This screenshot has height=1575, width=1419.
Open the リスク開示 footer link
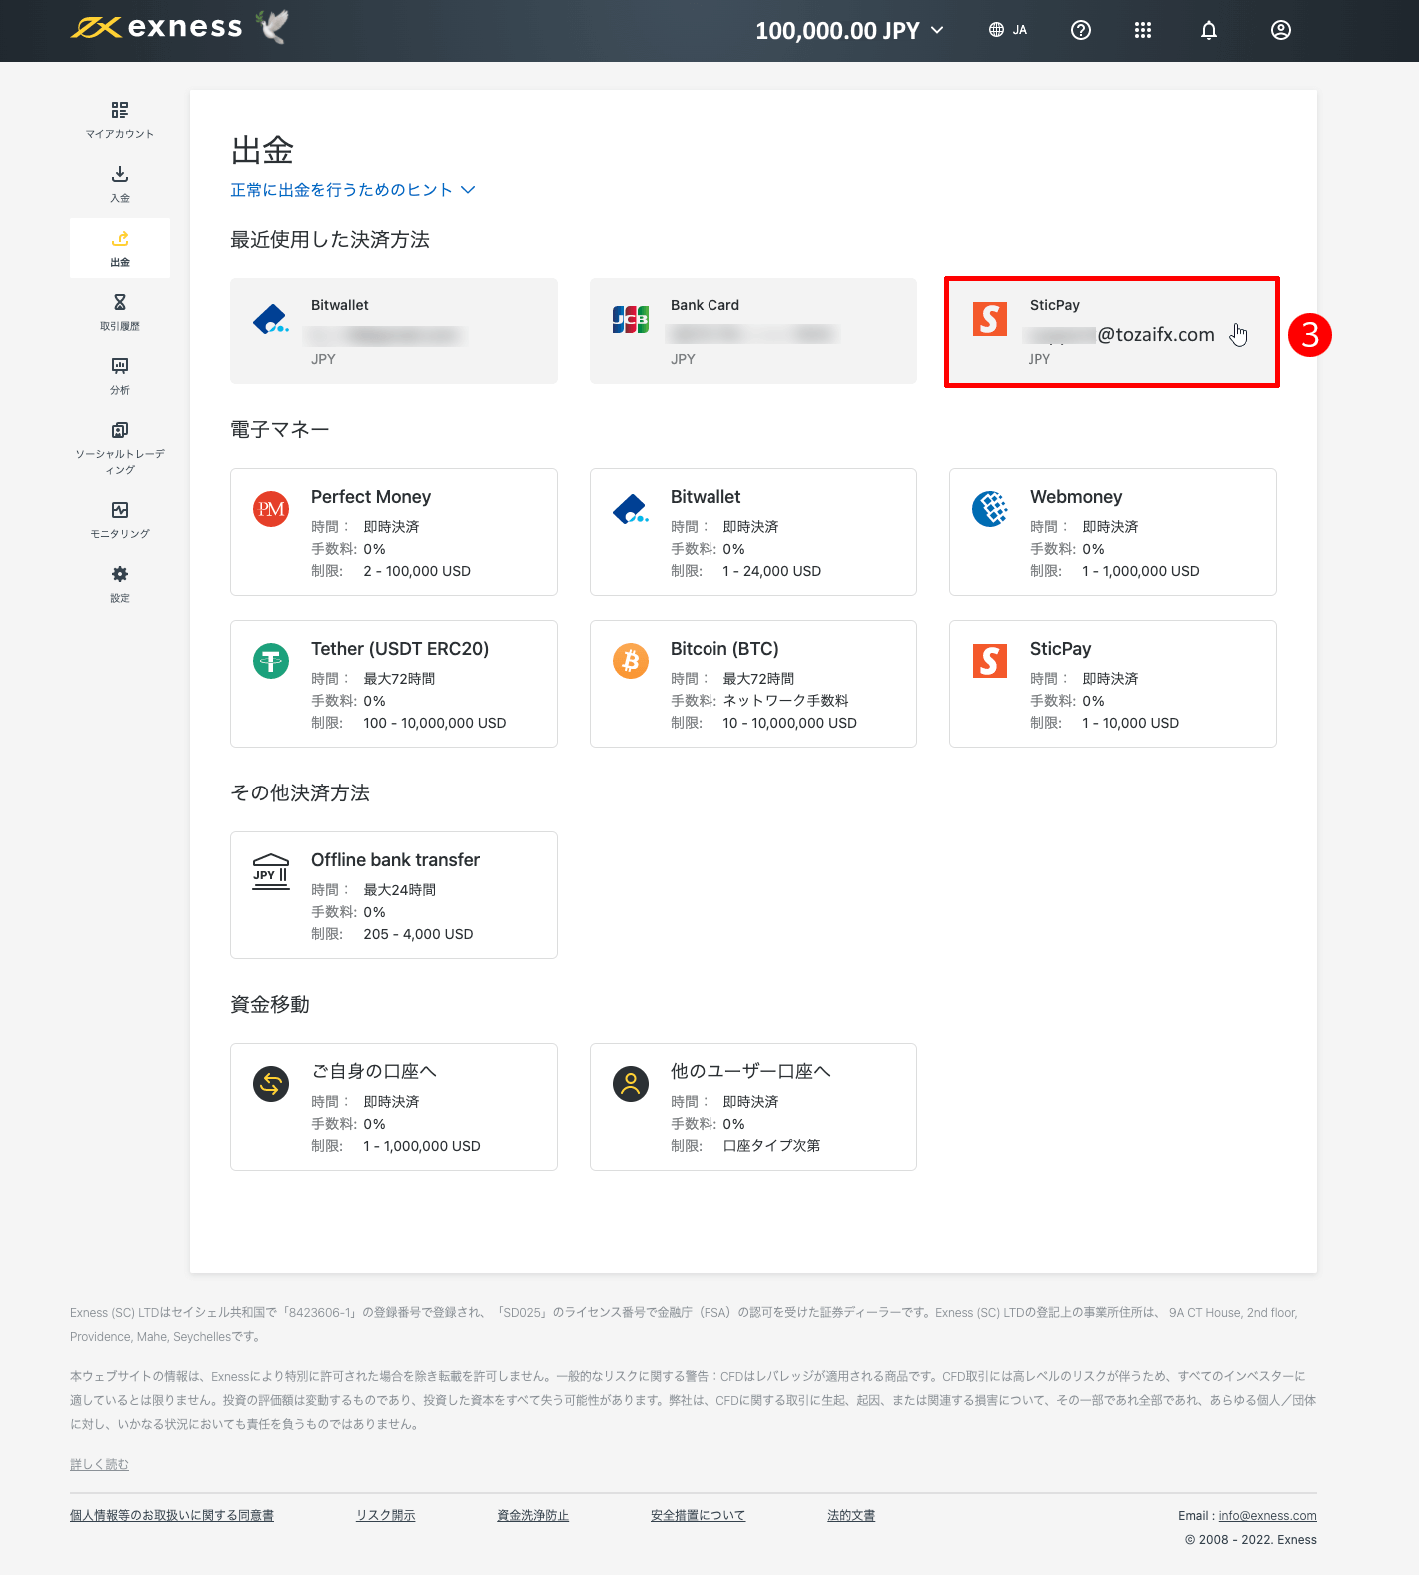(385, 1516)
